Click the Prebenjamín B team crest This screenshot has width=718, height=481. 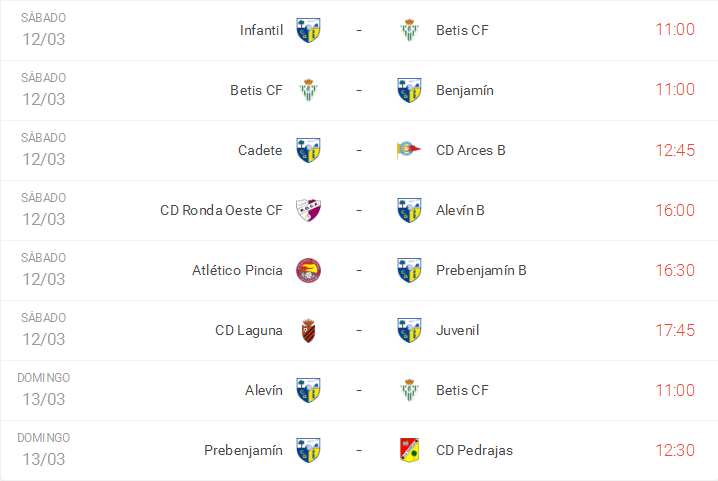click(408, 270)
